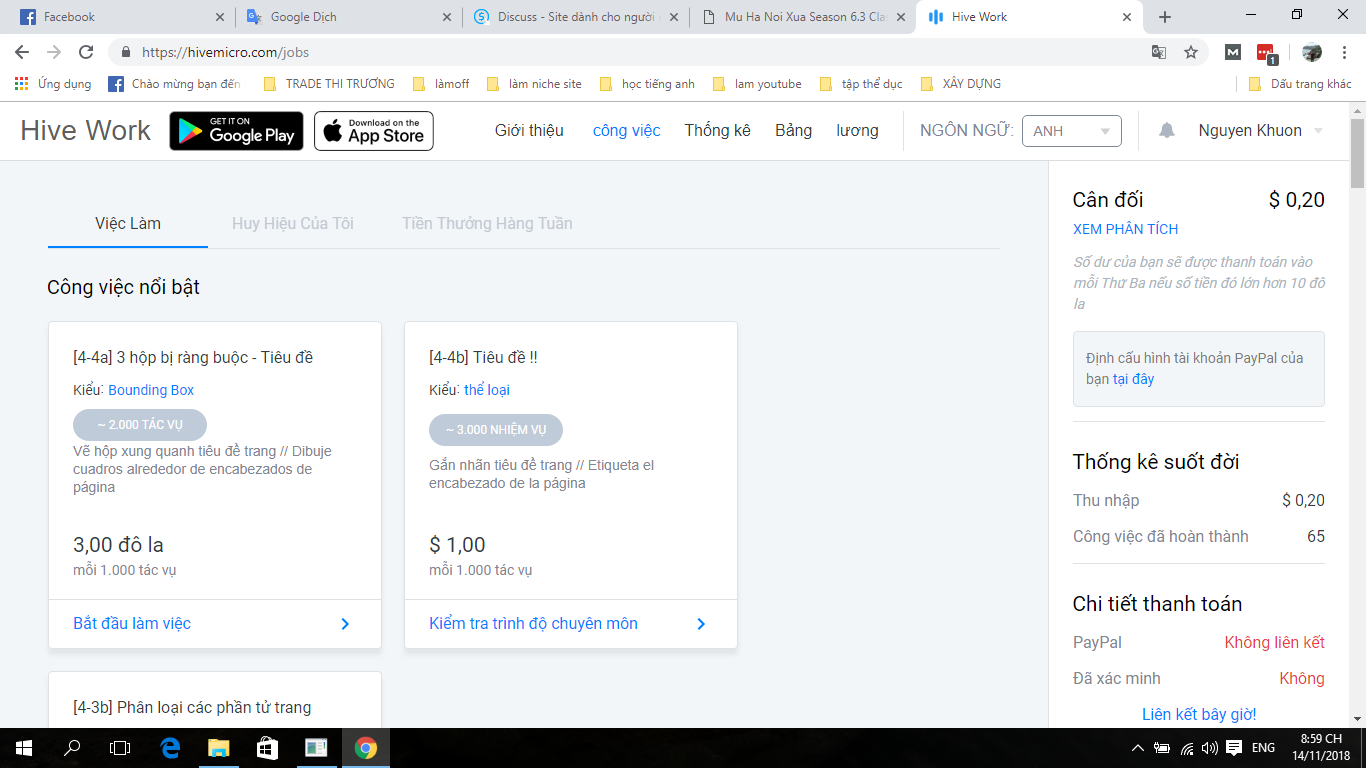Screen dimensions: 1366x768
Task: Open the Action Center notification icon
Action: tap(1234, 748)
